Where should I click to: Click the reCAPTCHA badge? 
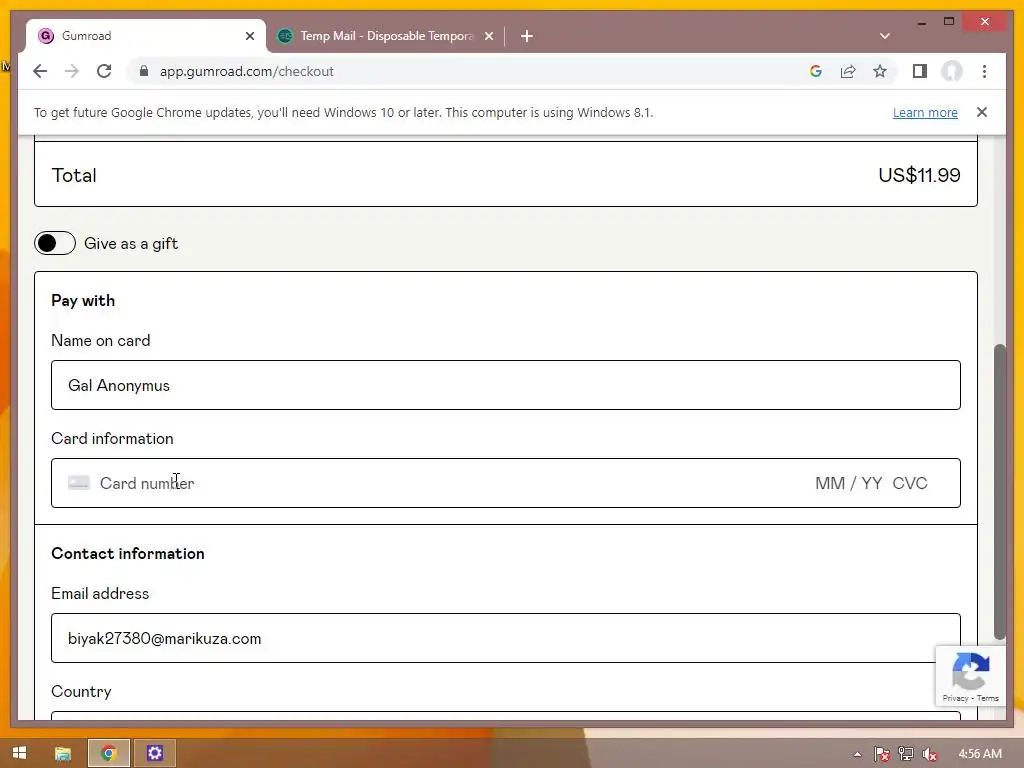(970, 676)
